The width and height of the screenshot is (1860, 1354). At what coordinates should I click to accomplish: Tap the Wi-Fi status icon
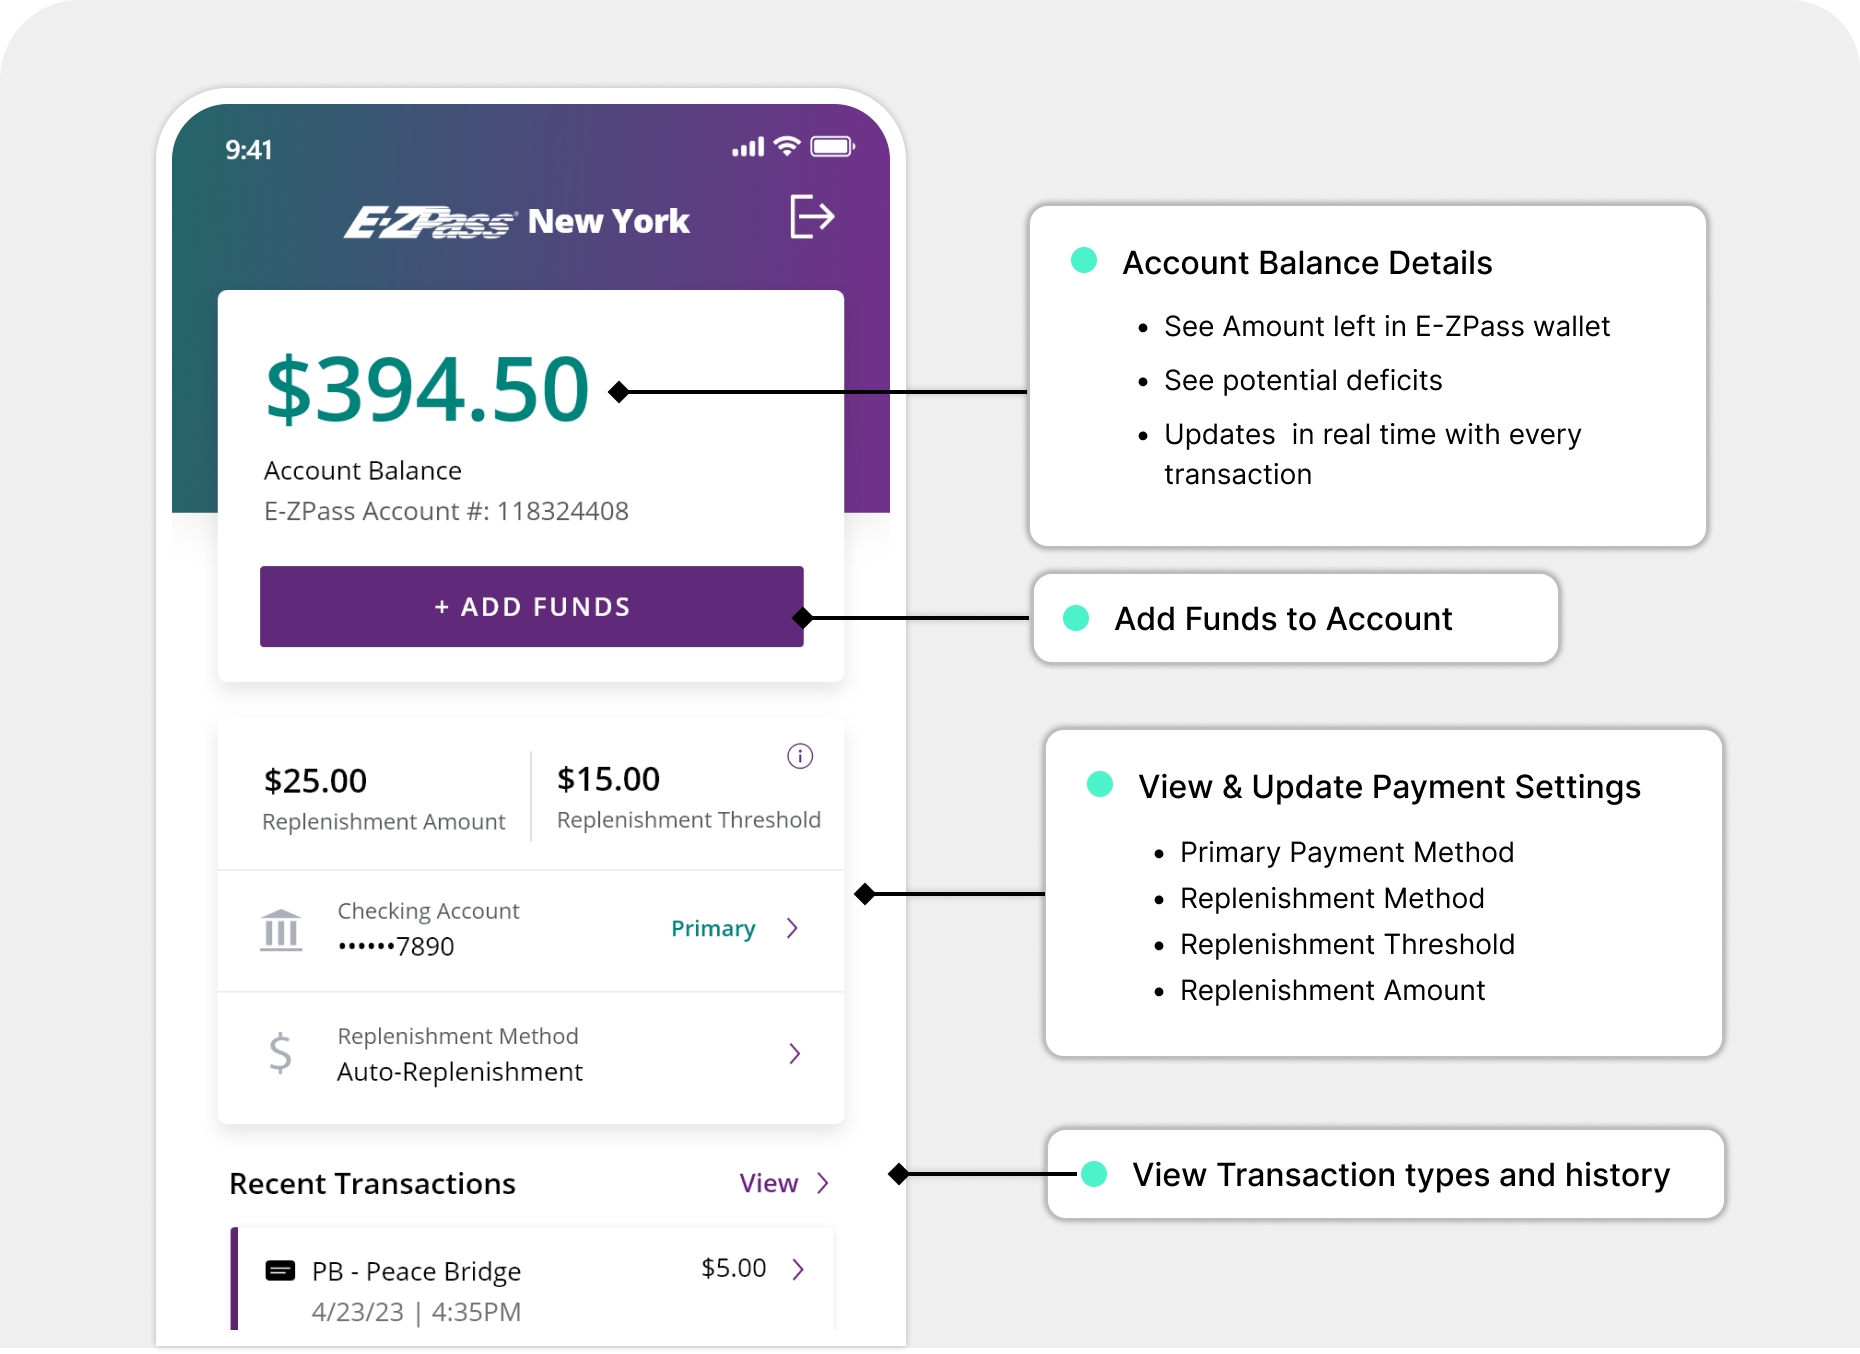(788, 147)
